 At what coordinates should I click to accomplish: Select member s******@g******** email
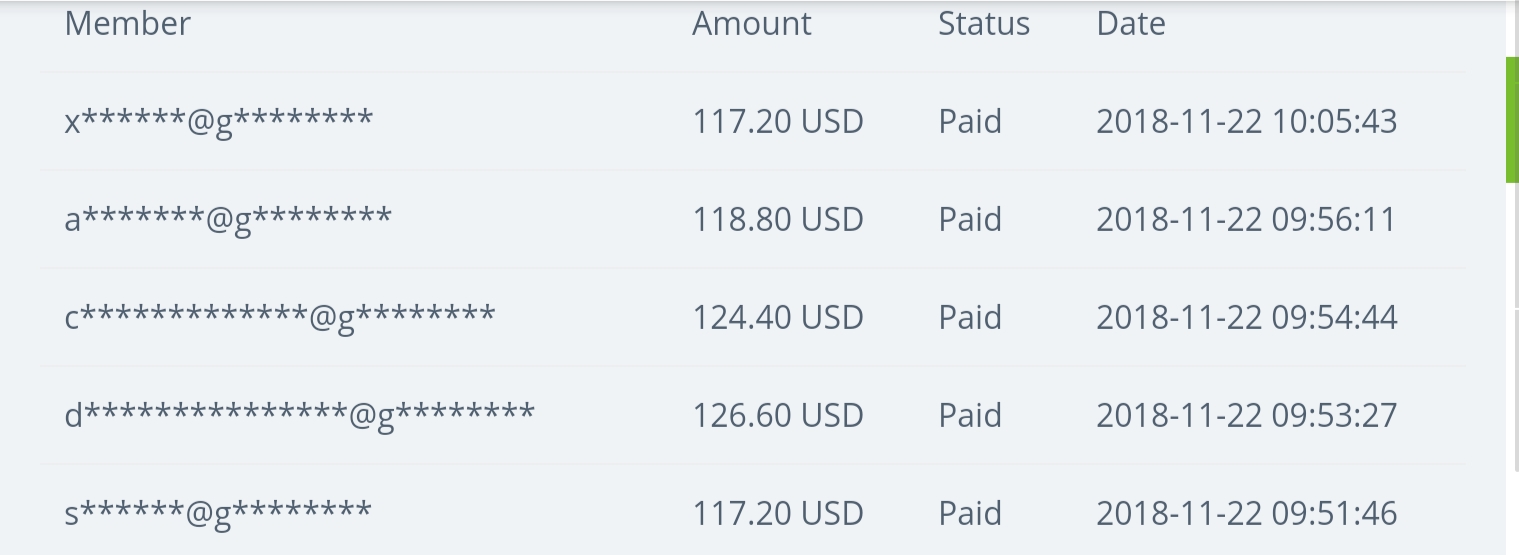[x=217, y=514]
